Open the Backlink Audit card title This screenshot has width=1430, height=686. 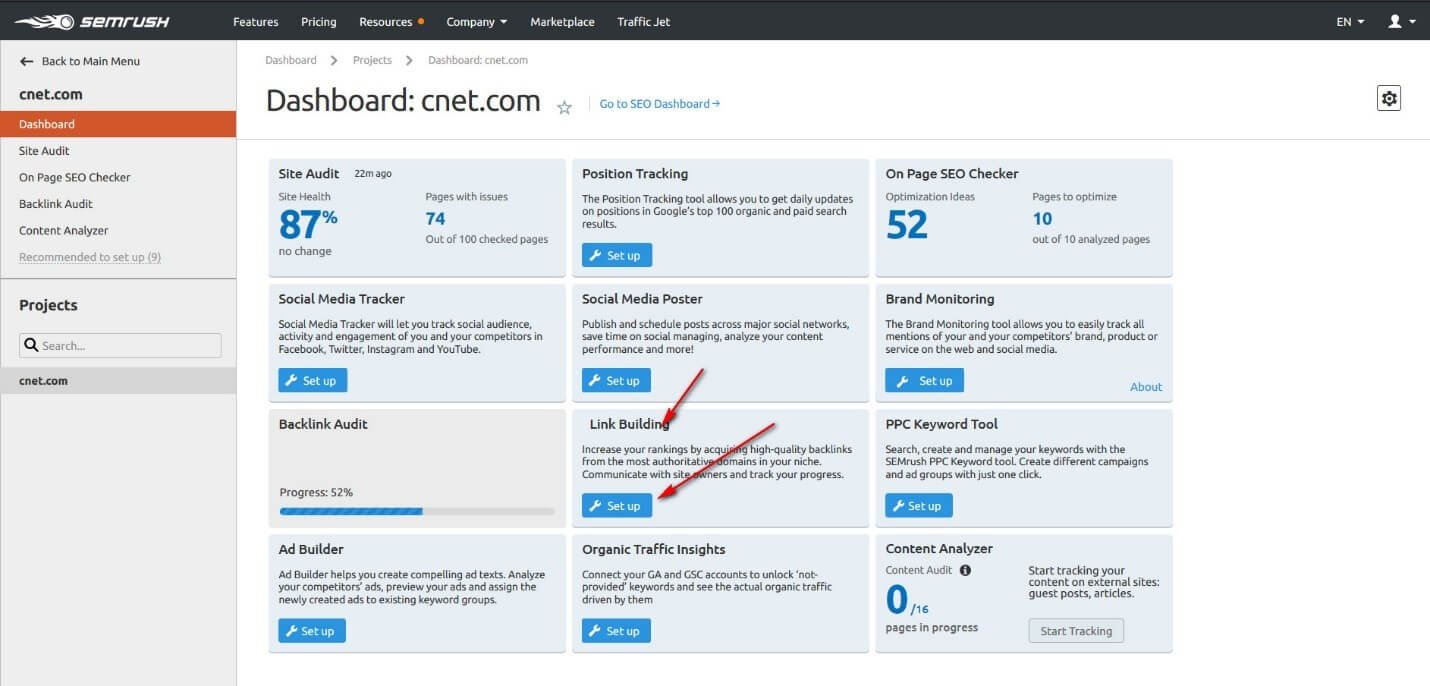coord(323,424)
